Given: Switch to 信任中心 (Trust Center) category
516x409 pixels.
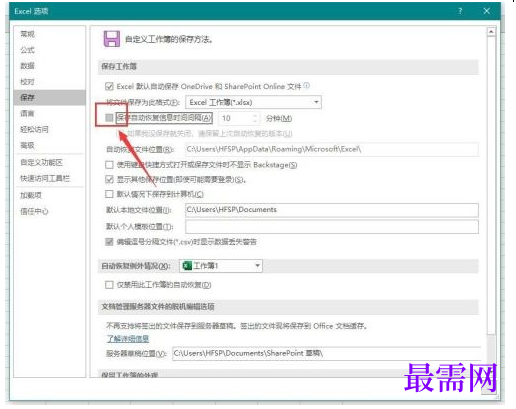Looking at the screenshot, I should coord(34,211).
